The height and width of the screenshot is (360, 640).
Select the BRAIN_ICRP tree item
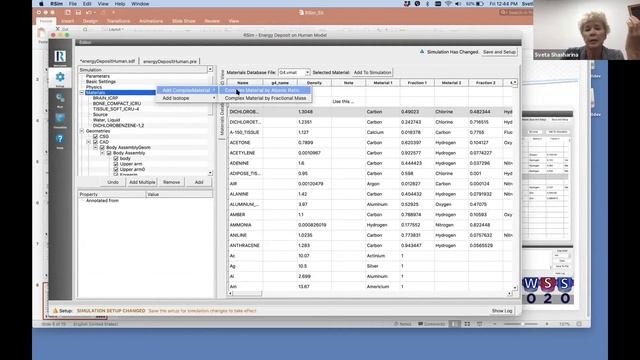pyautogui.click(x=105, y=98)
